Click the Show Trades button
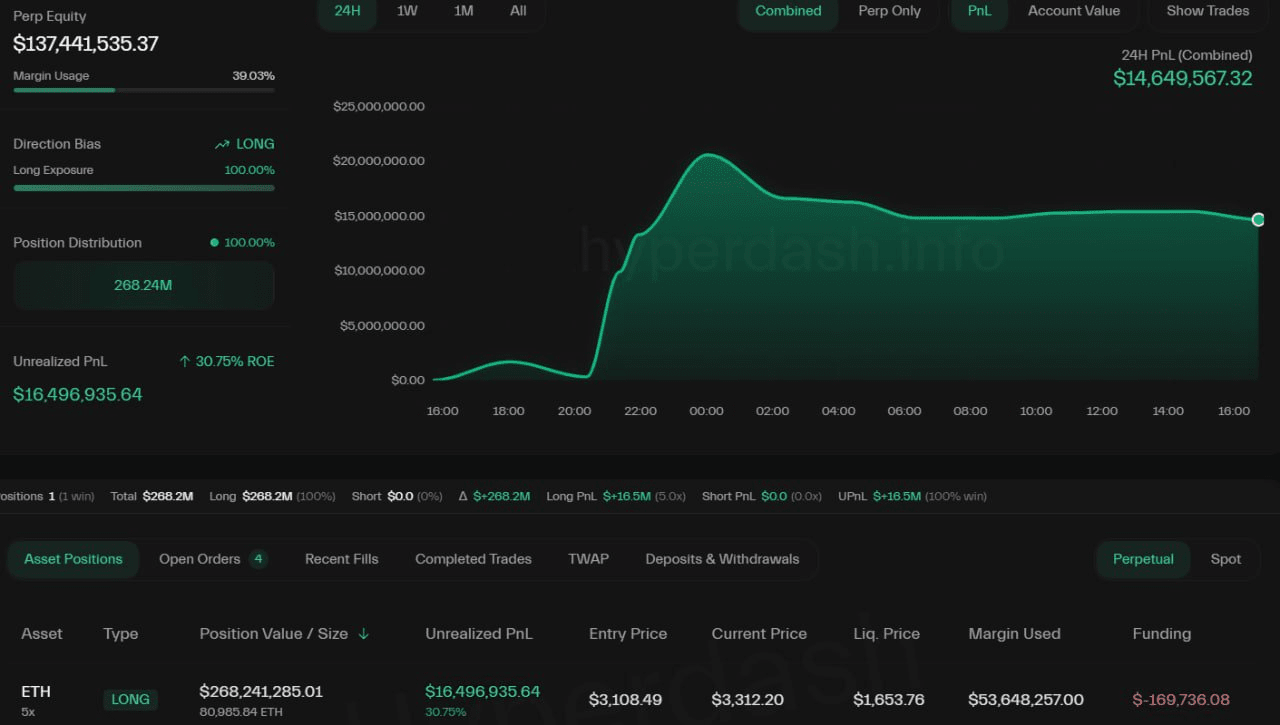1280x725 pixels. [x=1207, y=11]
